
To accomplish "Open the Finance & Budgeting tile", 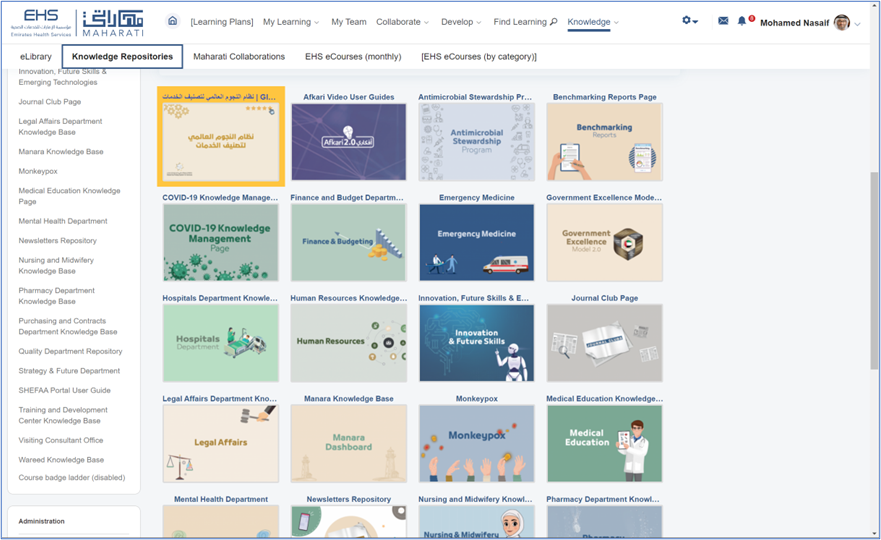I will [x=348, y=242].
